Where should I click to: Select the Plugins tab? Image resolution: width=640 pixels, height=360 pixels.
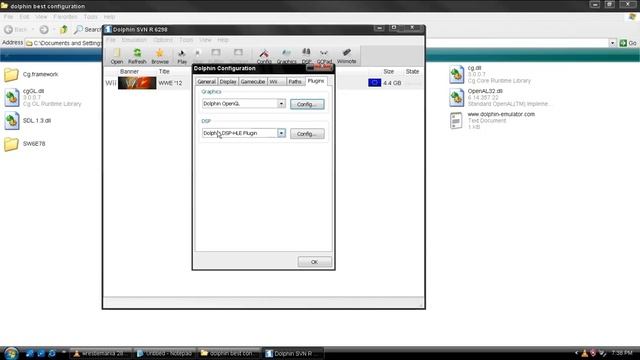[x=316, y=81]
